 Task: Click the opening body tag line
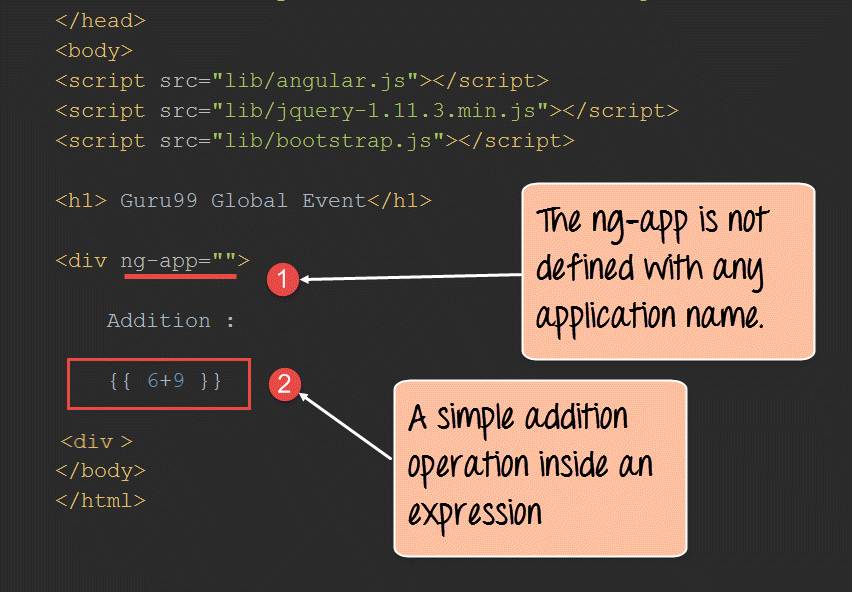click(x=94, y=50)
